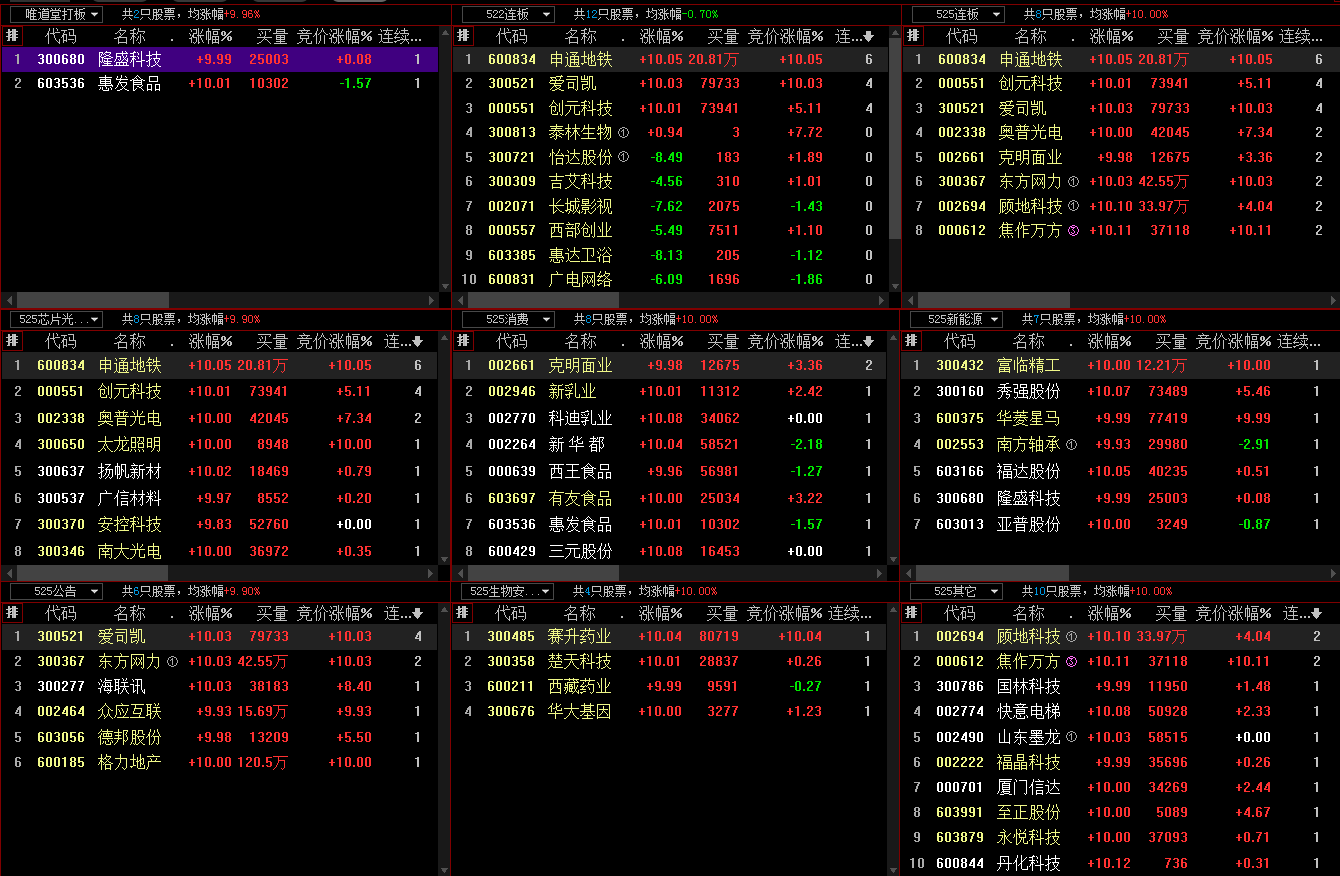Screen dimensions: 1340x876
Task: Select the 华大基因 row
Action: point(670,711)
